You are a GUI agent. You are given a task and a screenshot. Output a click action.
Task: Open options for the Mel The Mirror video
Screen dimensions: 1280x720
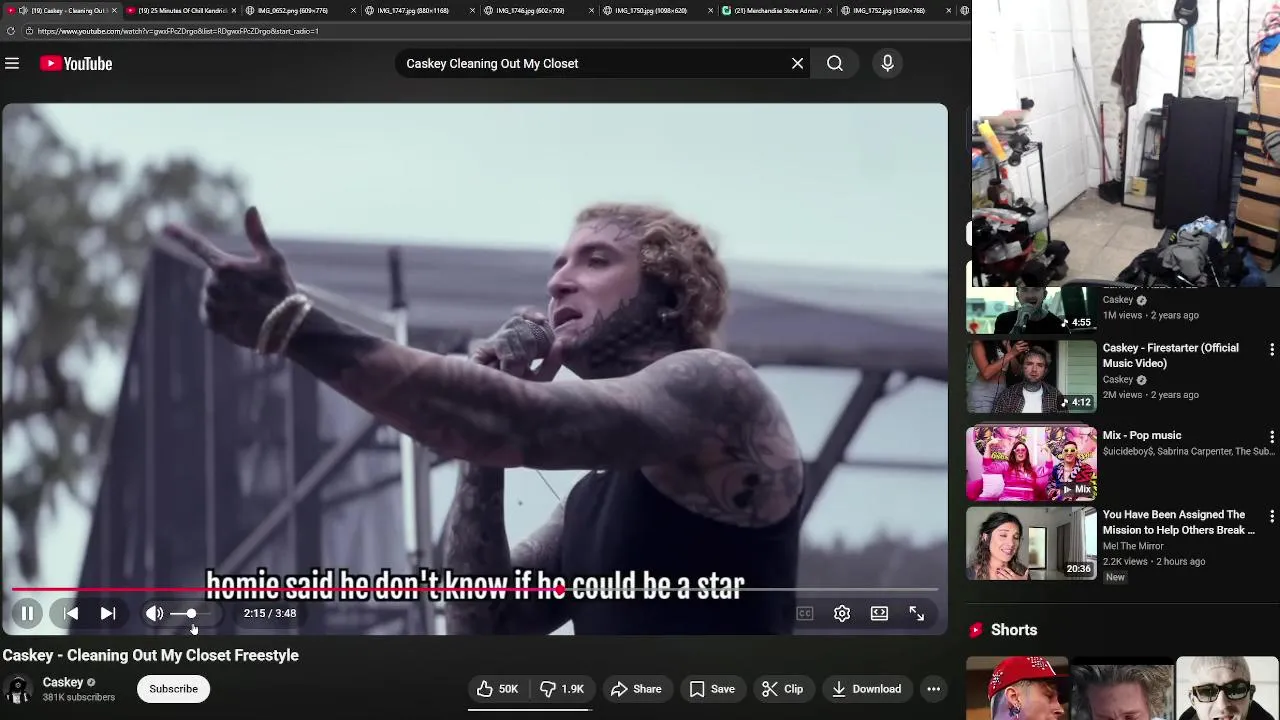1271,517
